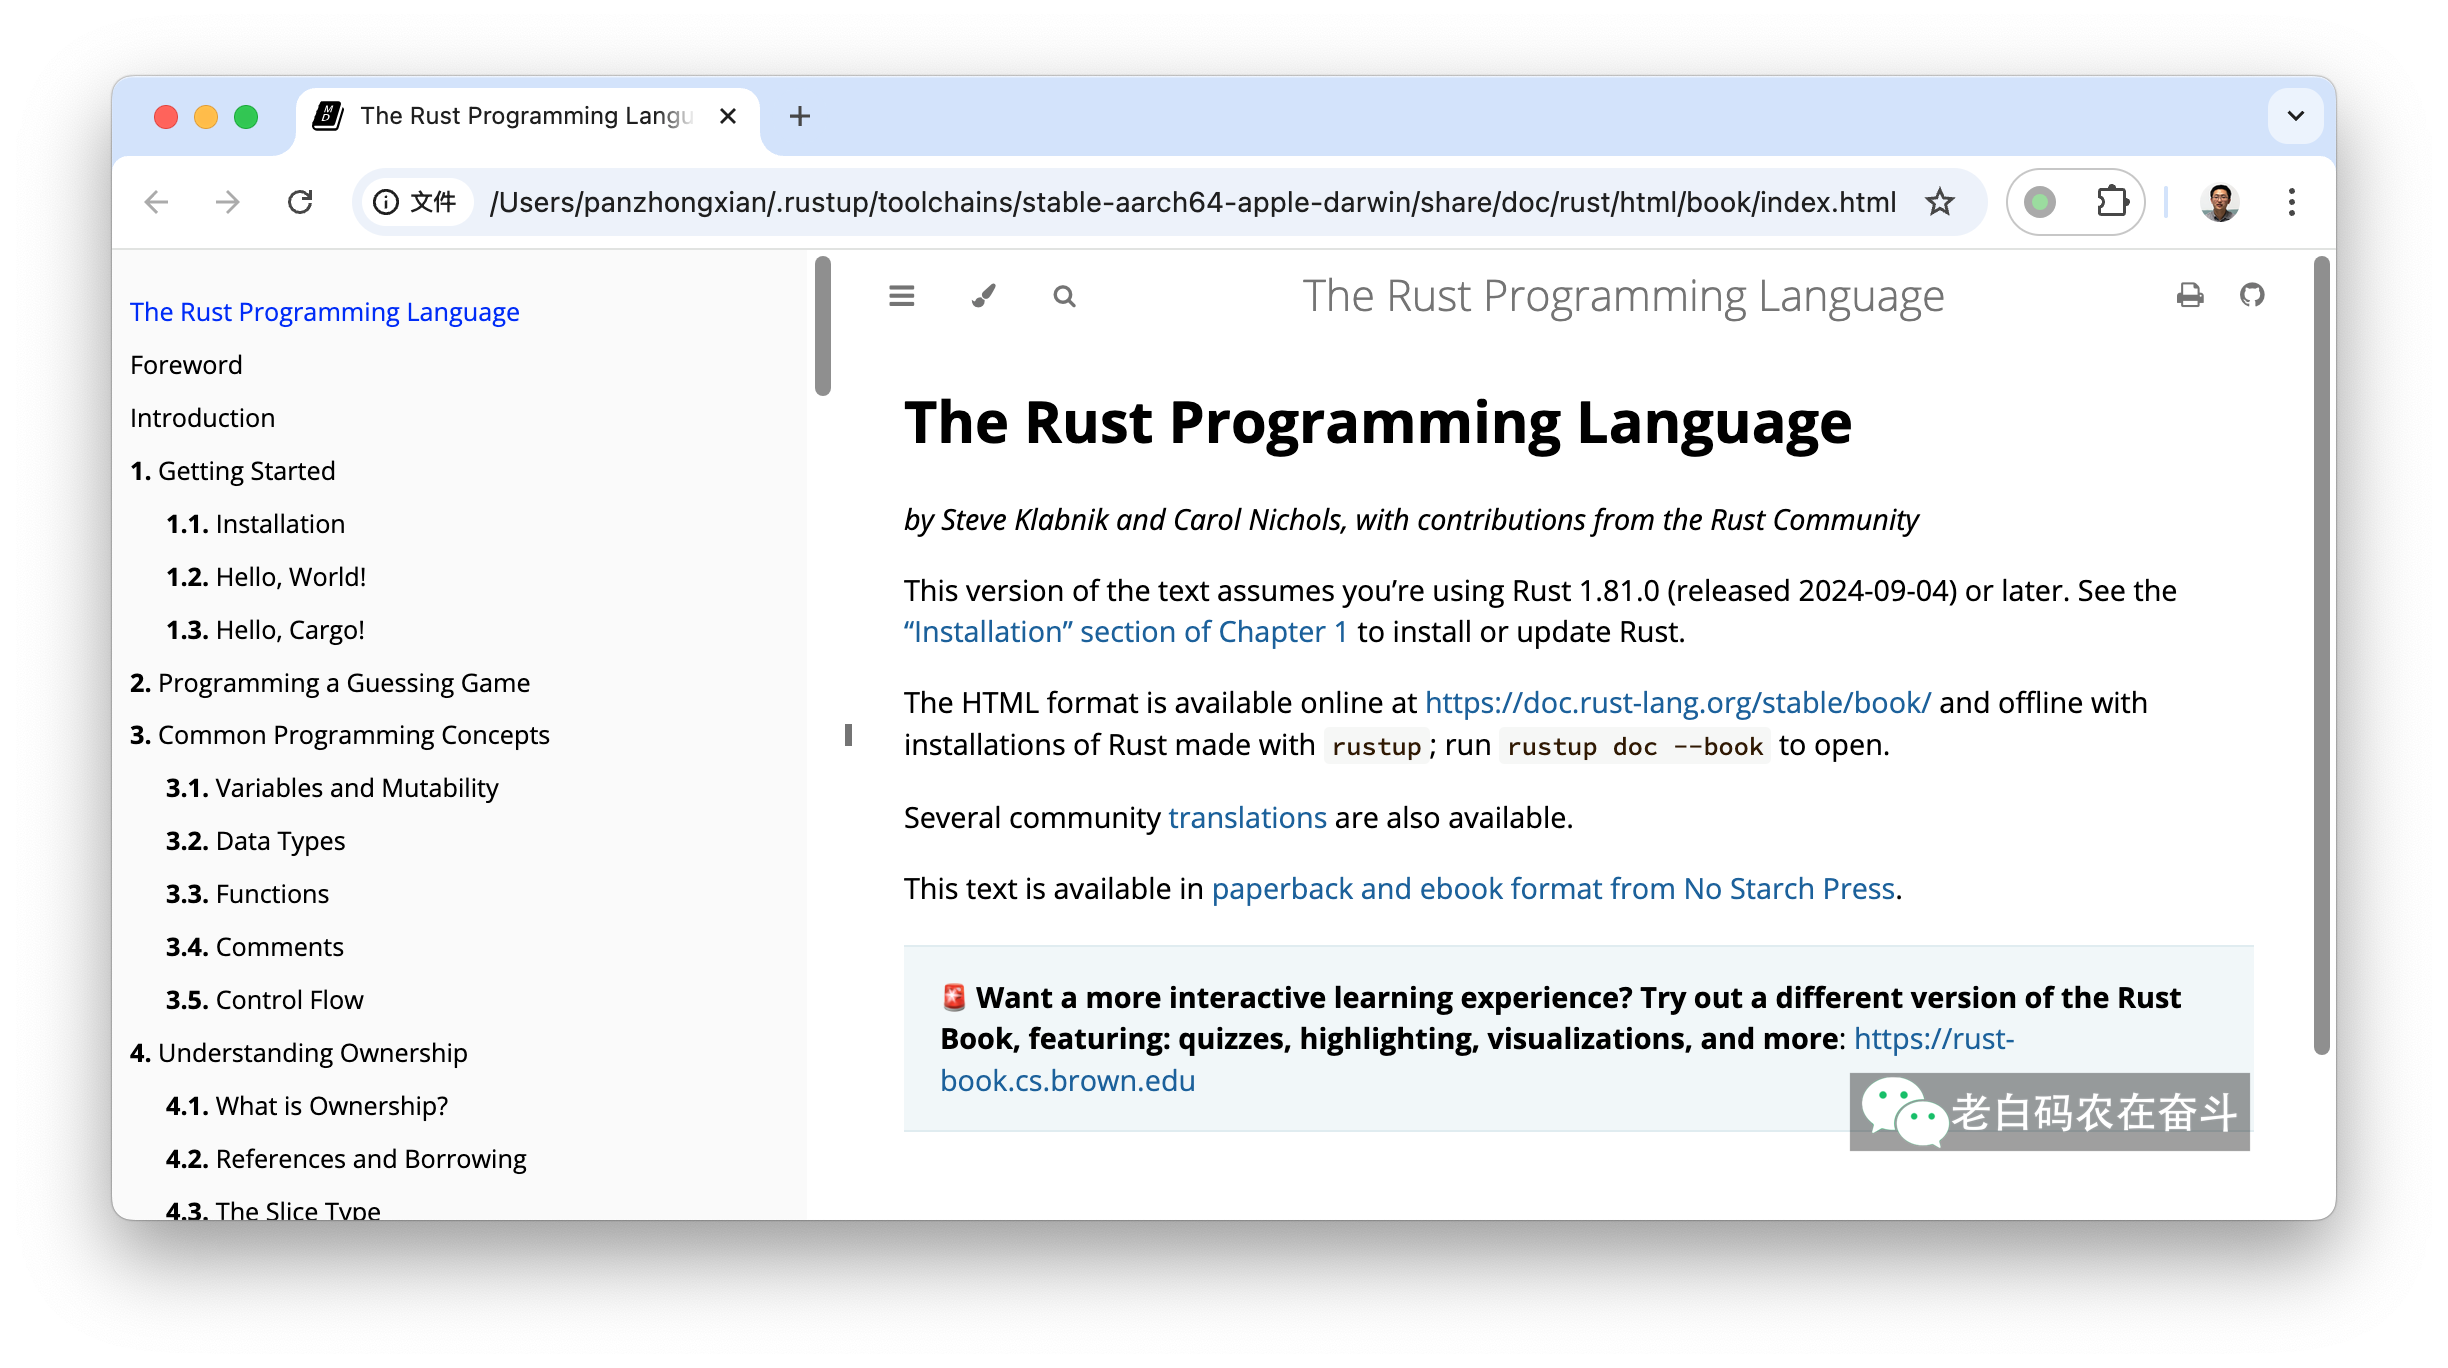Screen dimensions: 2448x1368
Task: Click the paintbrush/edit icon
Action: (982, 296)
